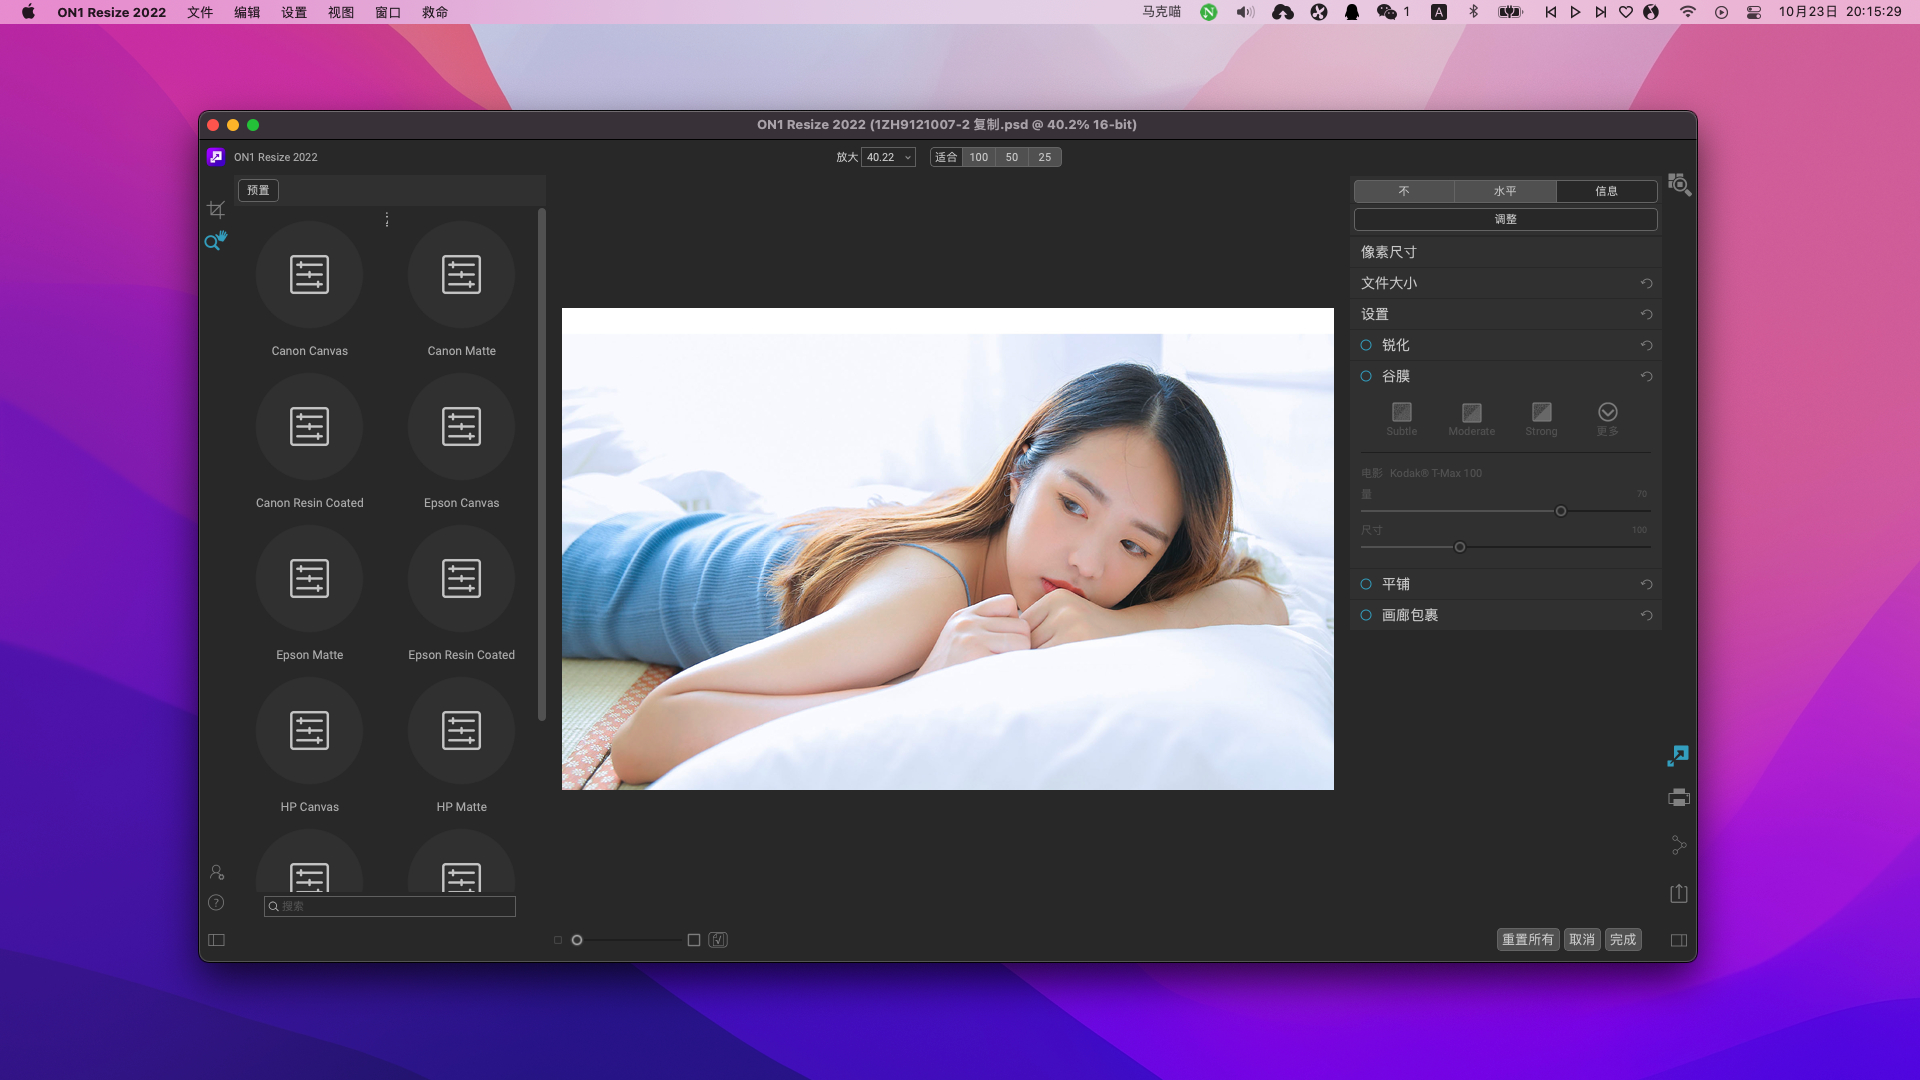The width and height of the screenshot is (1920, 1080).
Task: Expand the 设置 section
Action: pyautogui.click(x=1375, y=314)
